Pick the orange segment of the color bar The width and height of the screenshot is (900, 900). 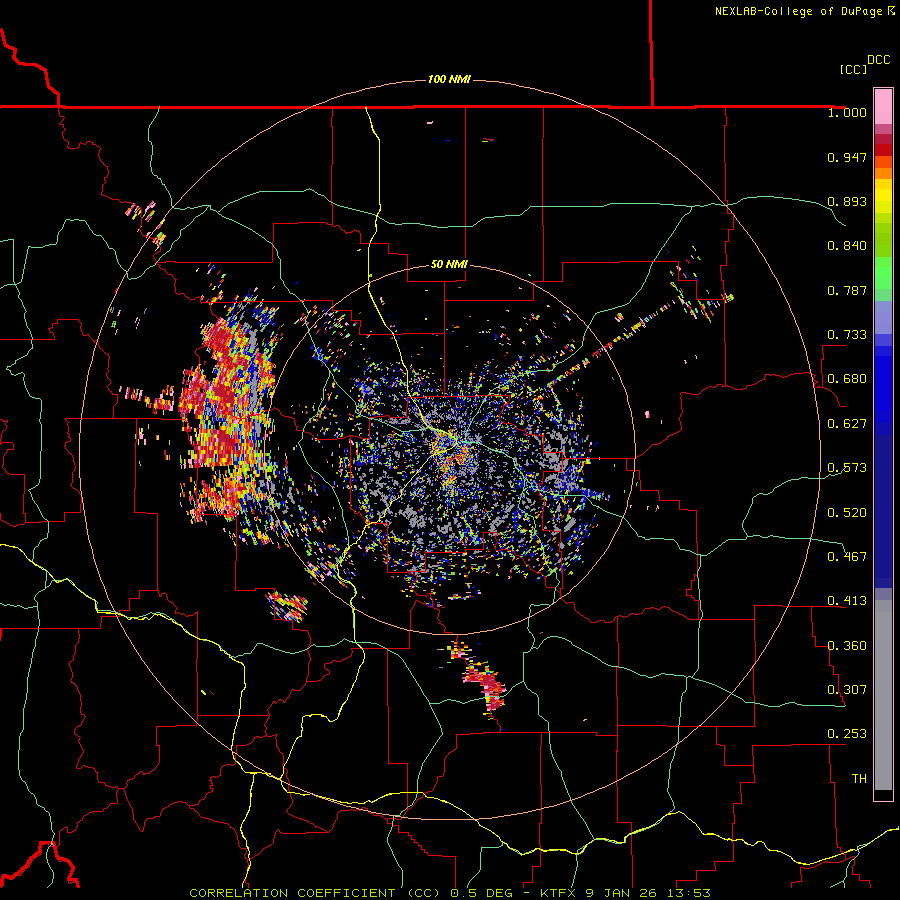[883, 168]
